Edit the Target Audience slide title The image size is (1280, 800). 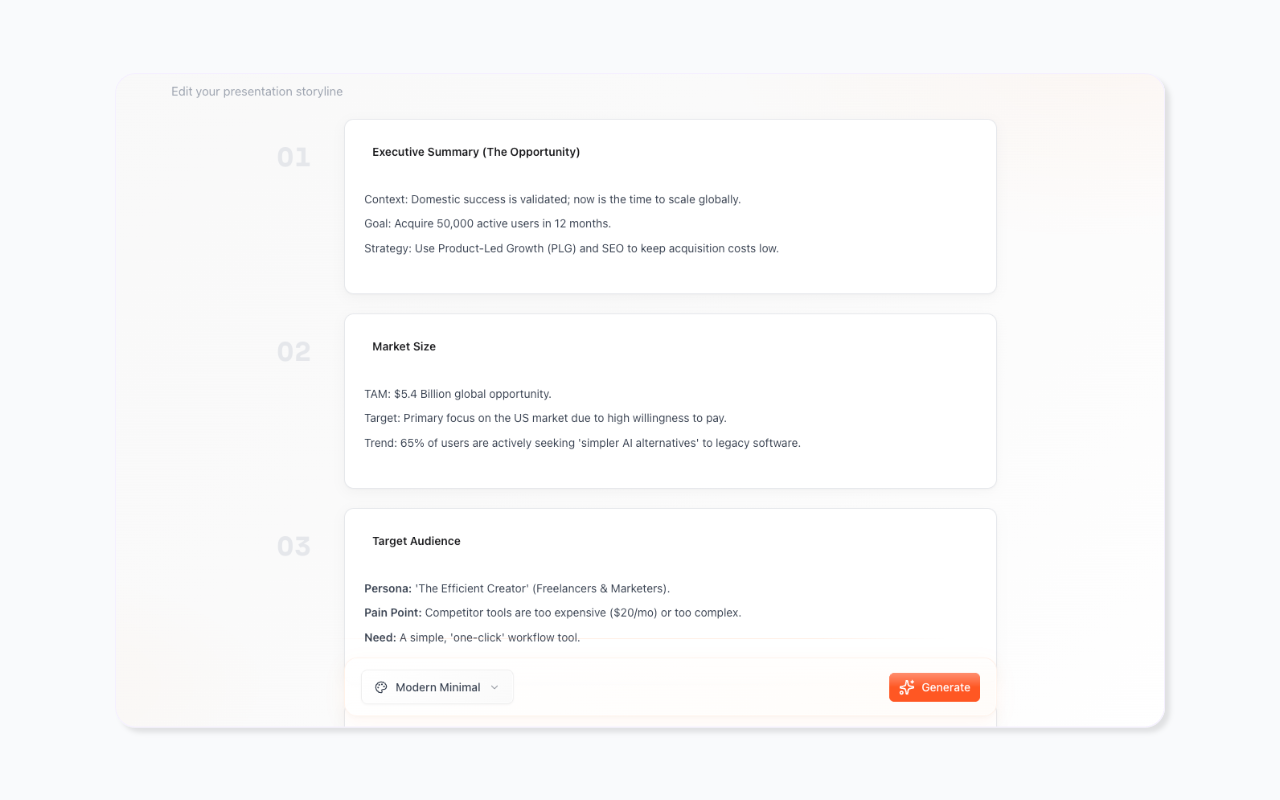416,541
